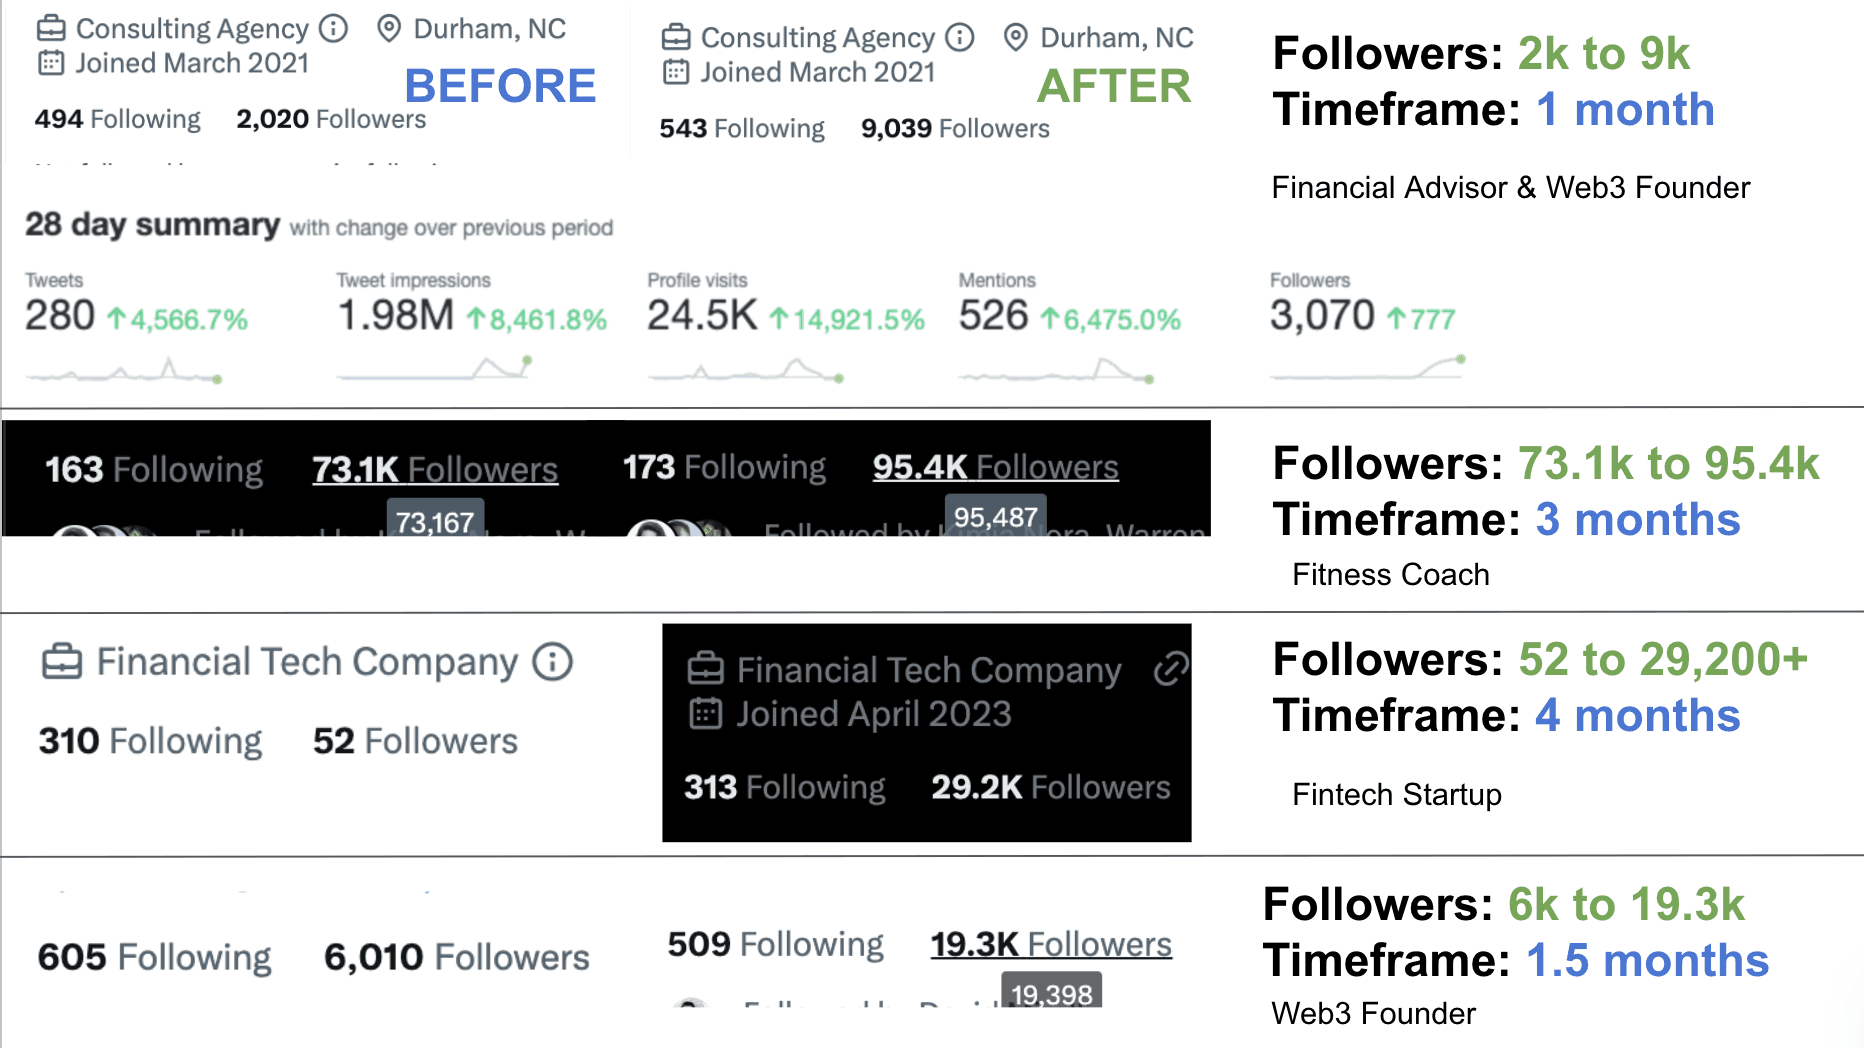The height and width of the screenshot is (1048, 1864).
Task: Click the 29.2K Followers count
Action: [1051, 787]
